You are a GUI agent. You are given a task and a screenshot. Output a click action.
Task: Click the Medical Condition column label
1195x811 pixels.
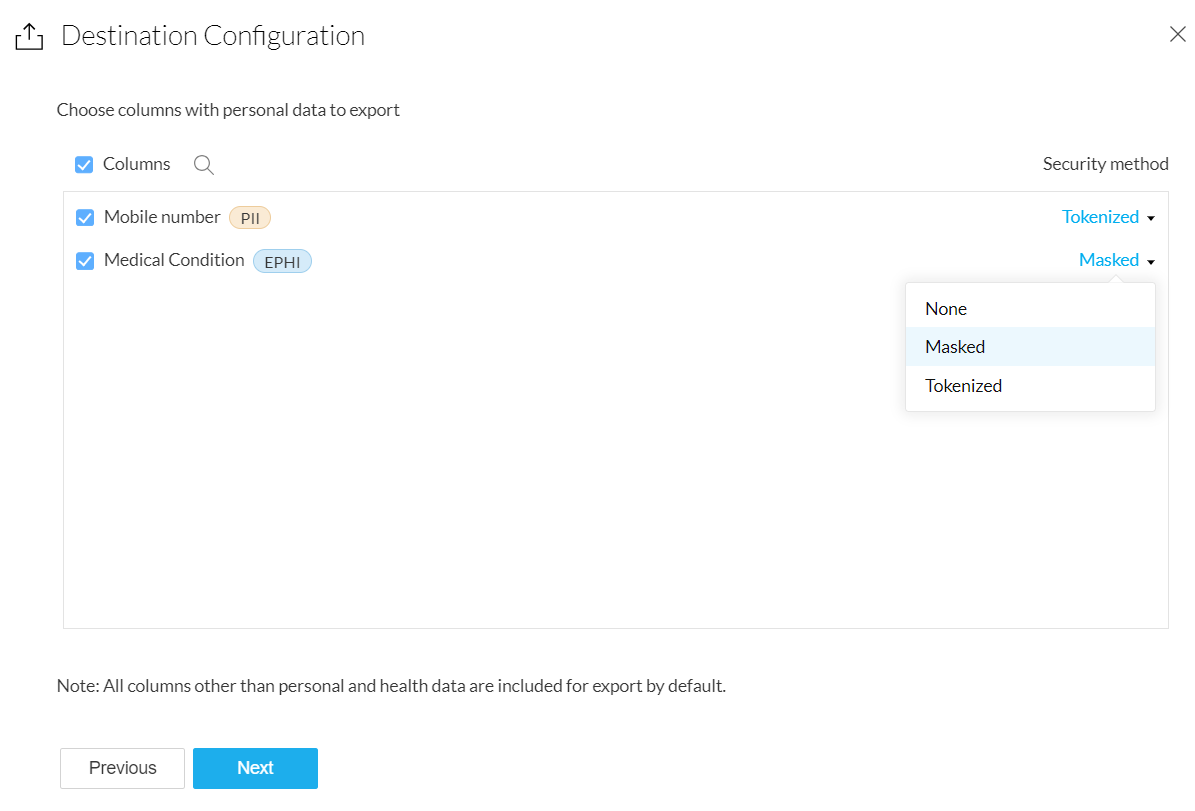coord(174,260)
